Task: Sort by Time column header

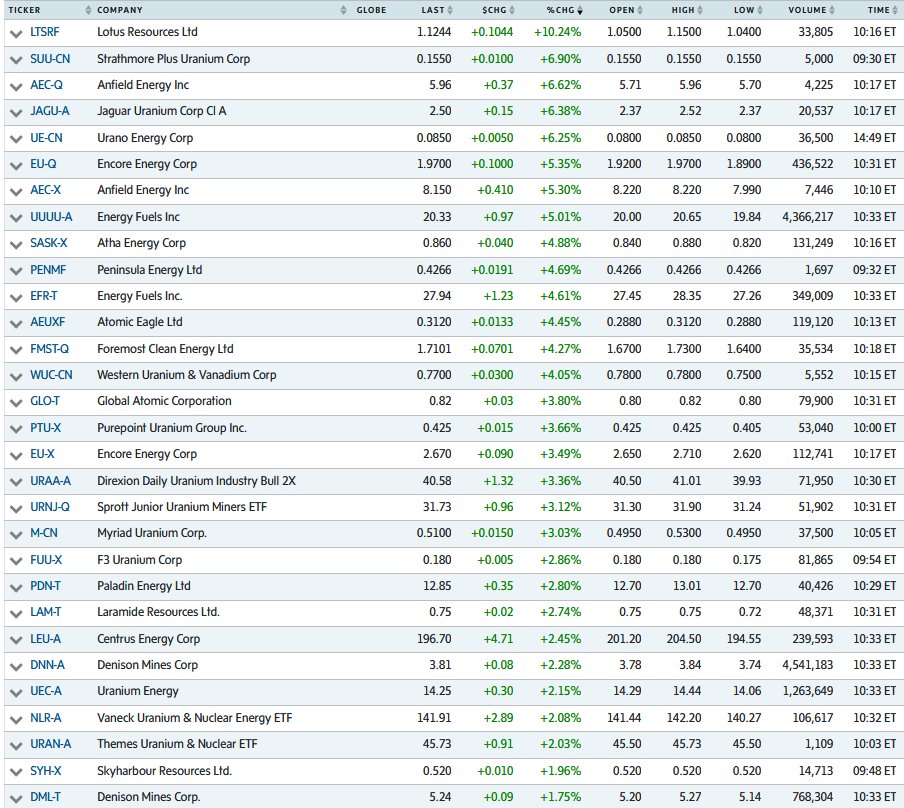Action: tap(883, 10)
